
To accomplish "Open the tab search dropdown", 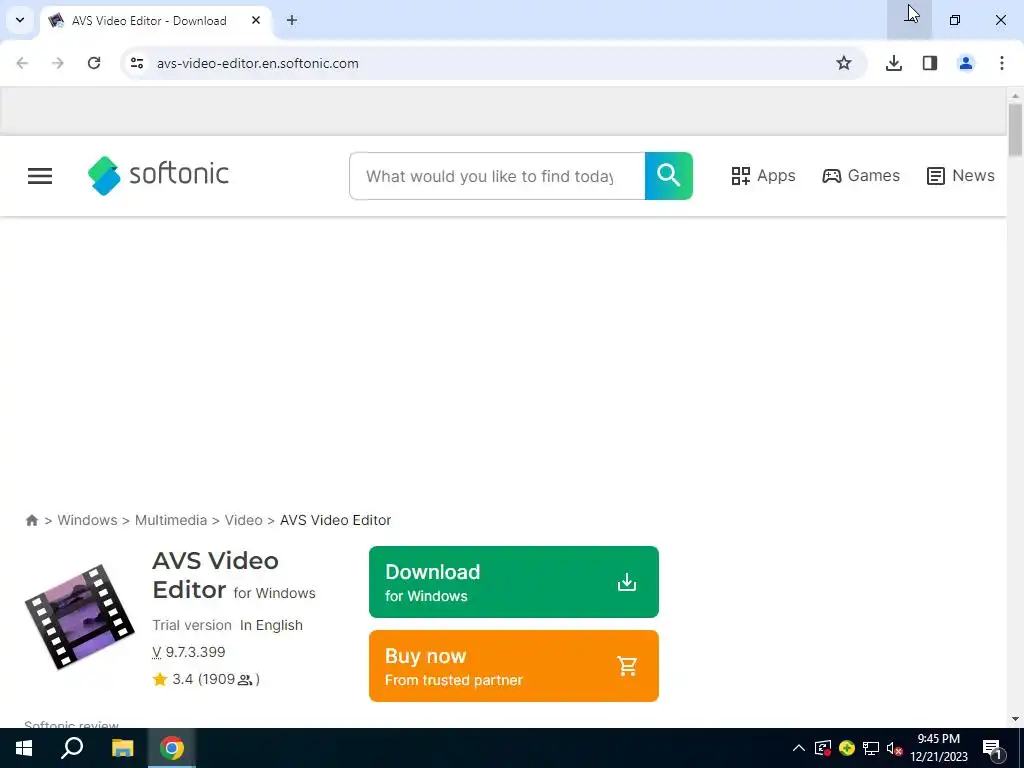I will 20,20.
